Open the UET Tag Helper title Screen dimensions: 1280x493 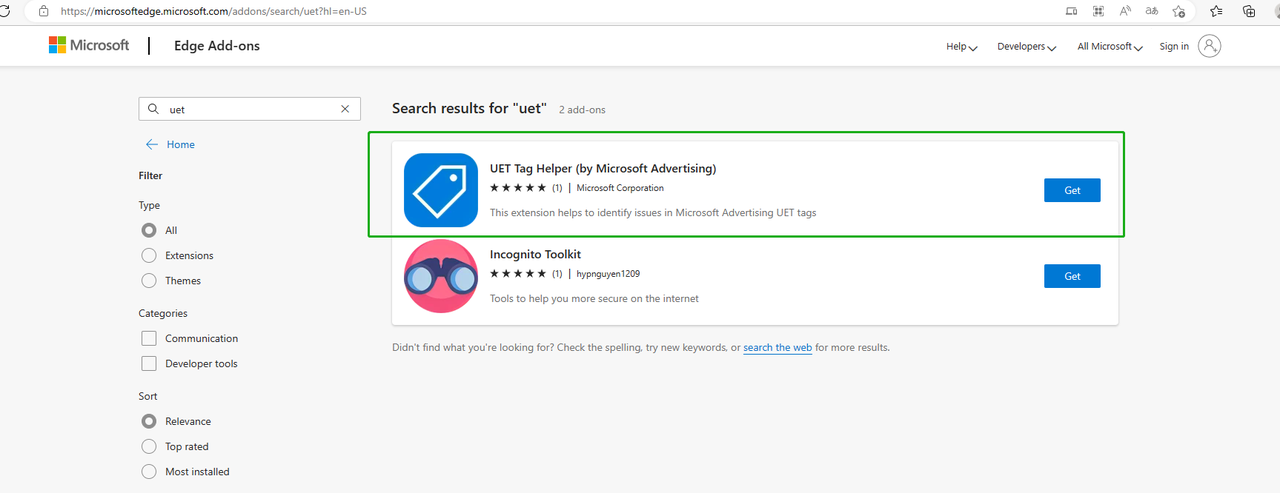(x=603, y=168)
